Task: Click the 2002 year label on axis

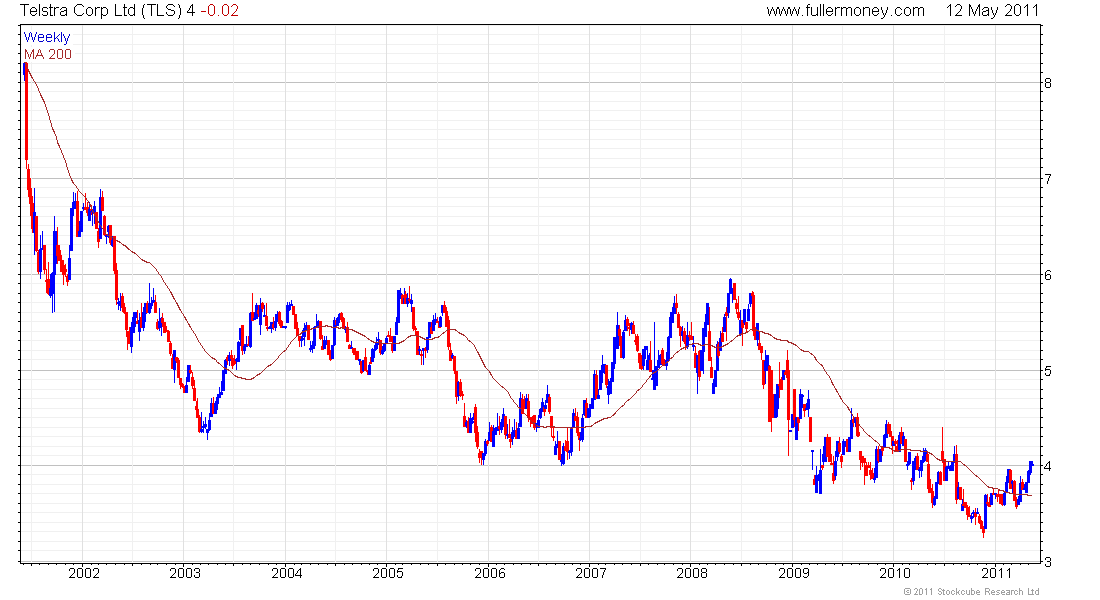Action: tap(83, 573)
